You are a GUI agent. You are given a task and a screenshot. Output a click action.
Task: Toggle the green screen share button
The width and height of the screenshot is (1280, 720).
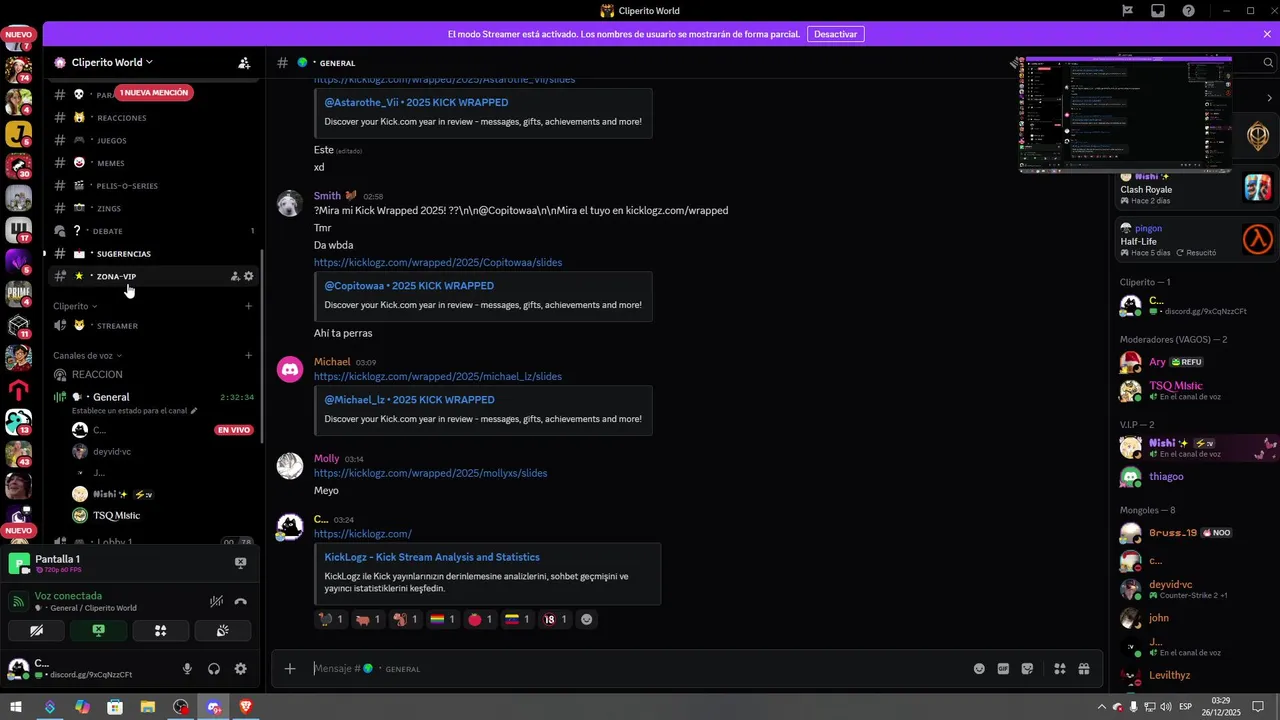tap(98, 630)
